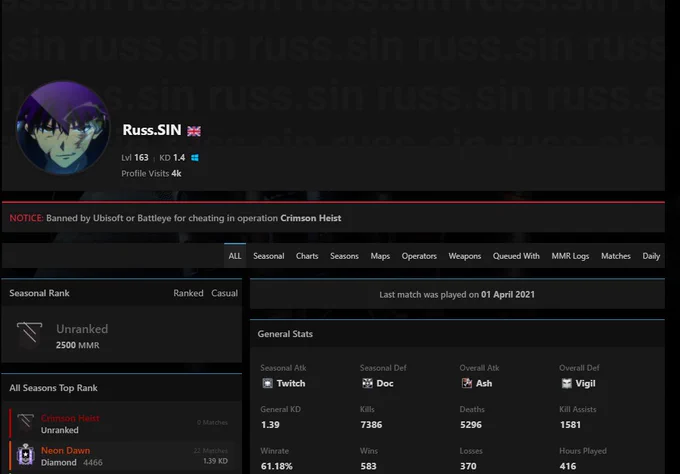Click the Ash operator icon
The height and width of the screenshot is (474, 680).
coord(467,383)
